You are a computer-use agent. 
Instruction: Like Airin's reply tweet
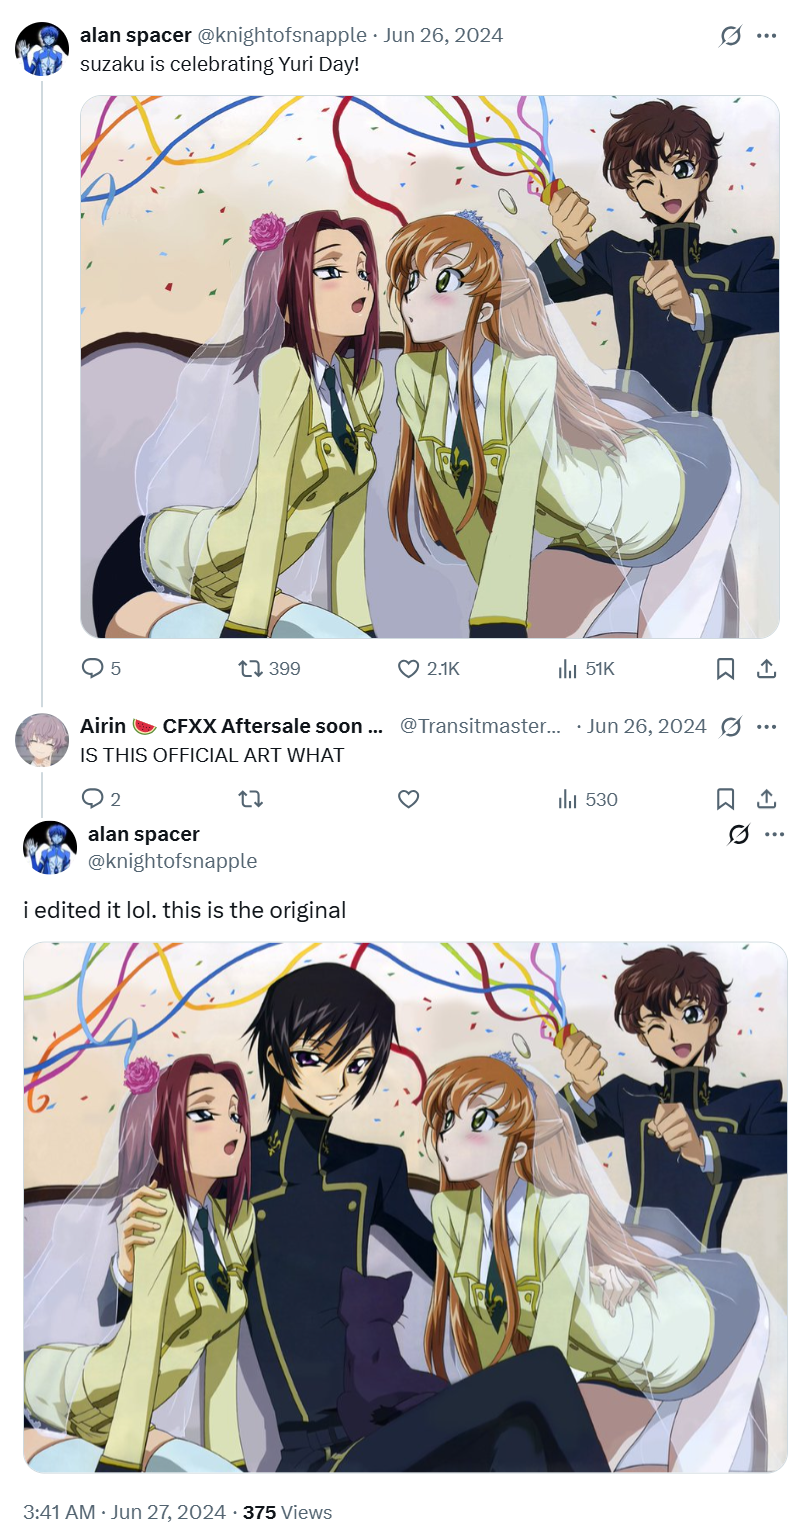pyautogui.click(x=408, y=799)
